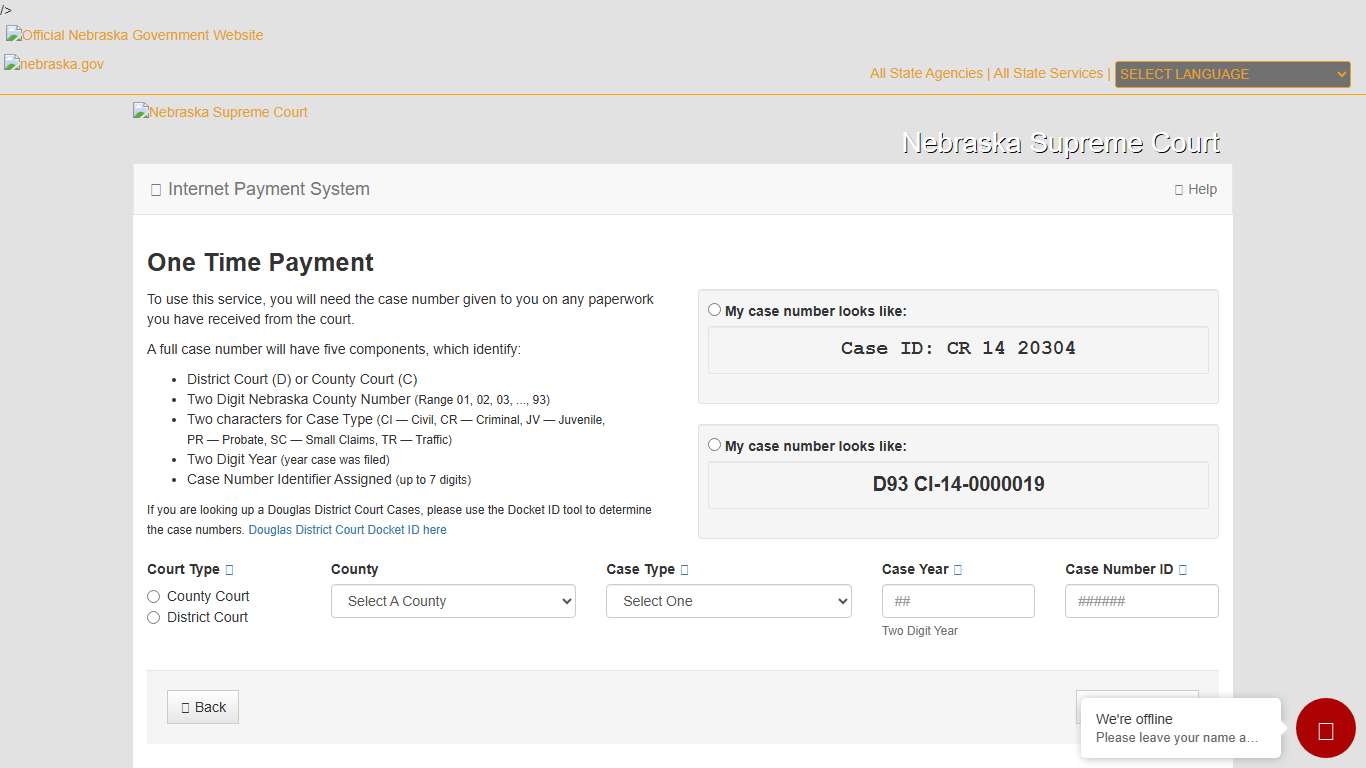Click the Case Type info icon
Image resolution: width=1366 pixels, height=768 pixels.
(684, 569)
